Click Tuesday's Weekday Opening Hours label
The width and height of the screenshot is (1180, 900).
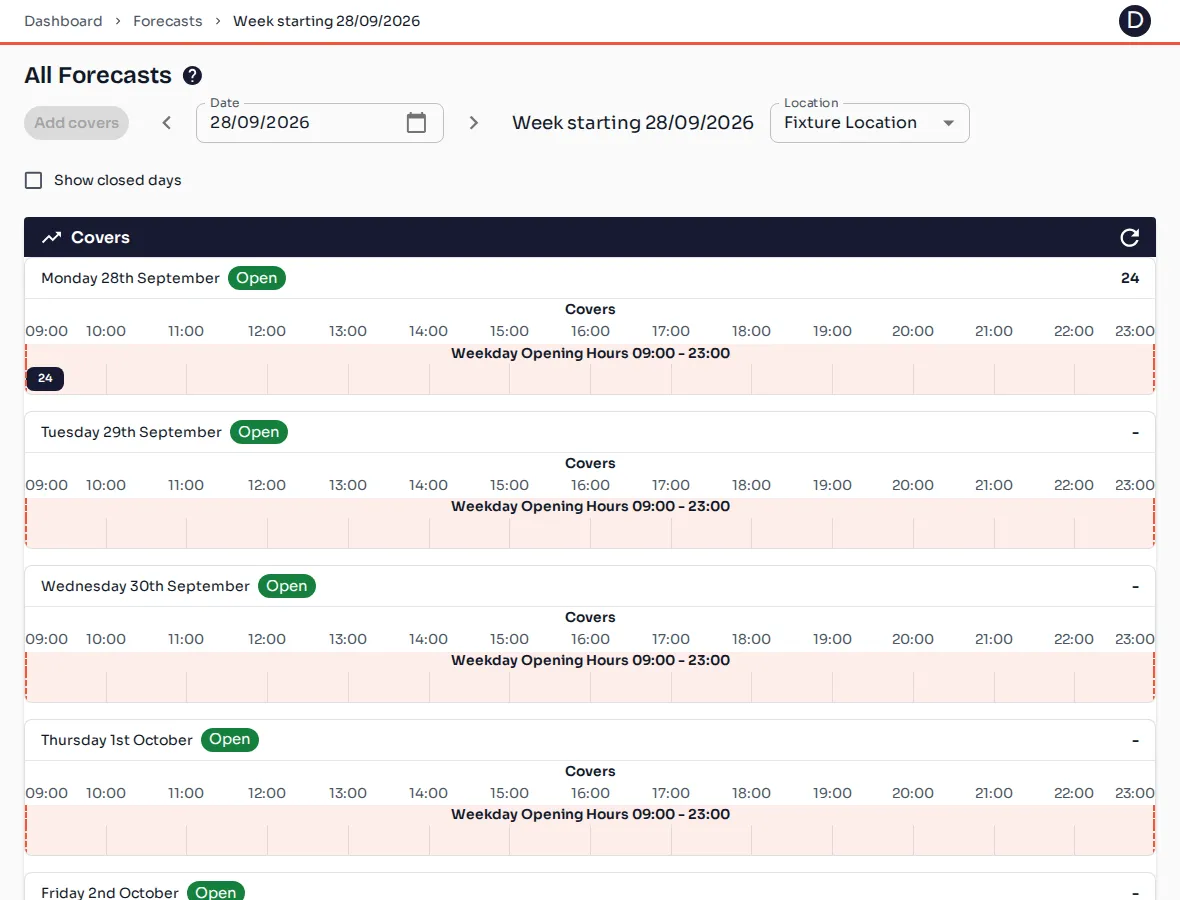(591, 506)
